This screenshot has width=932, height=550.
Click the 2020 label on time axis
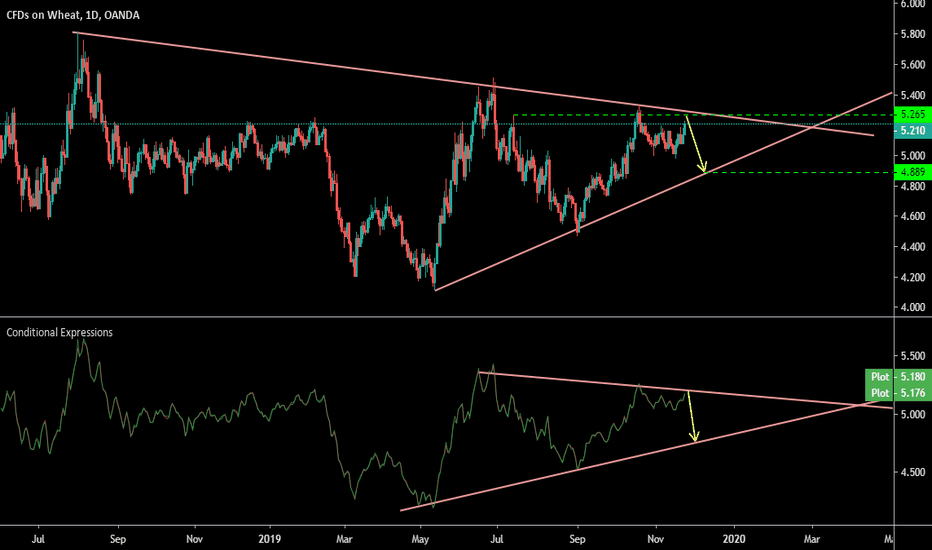(x=734, y=539)
